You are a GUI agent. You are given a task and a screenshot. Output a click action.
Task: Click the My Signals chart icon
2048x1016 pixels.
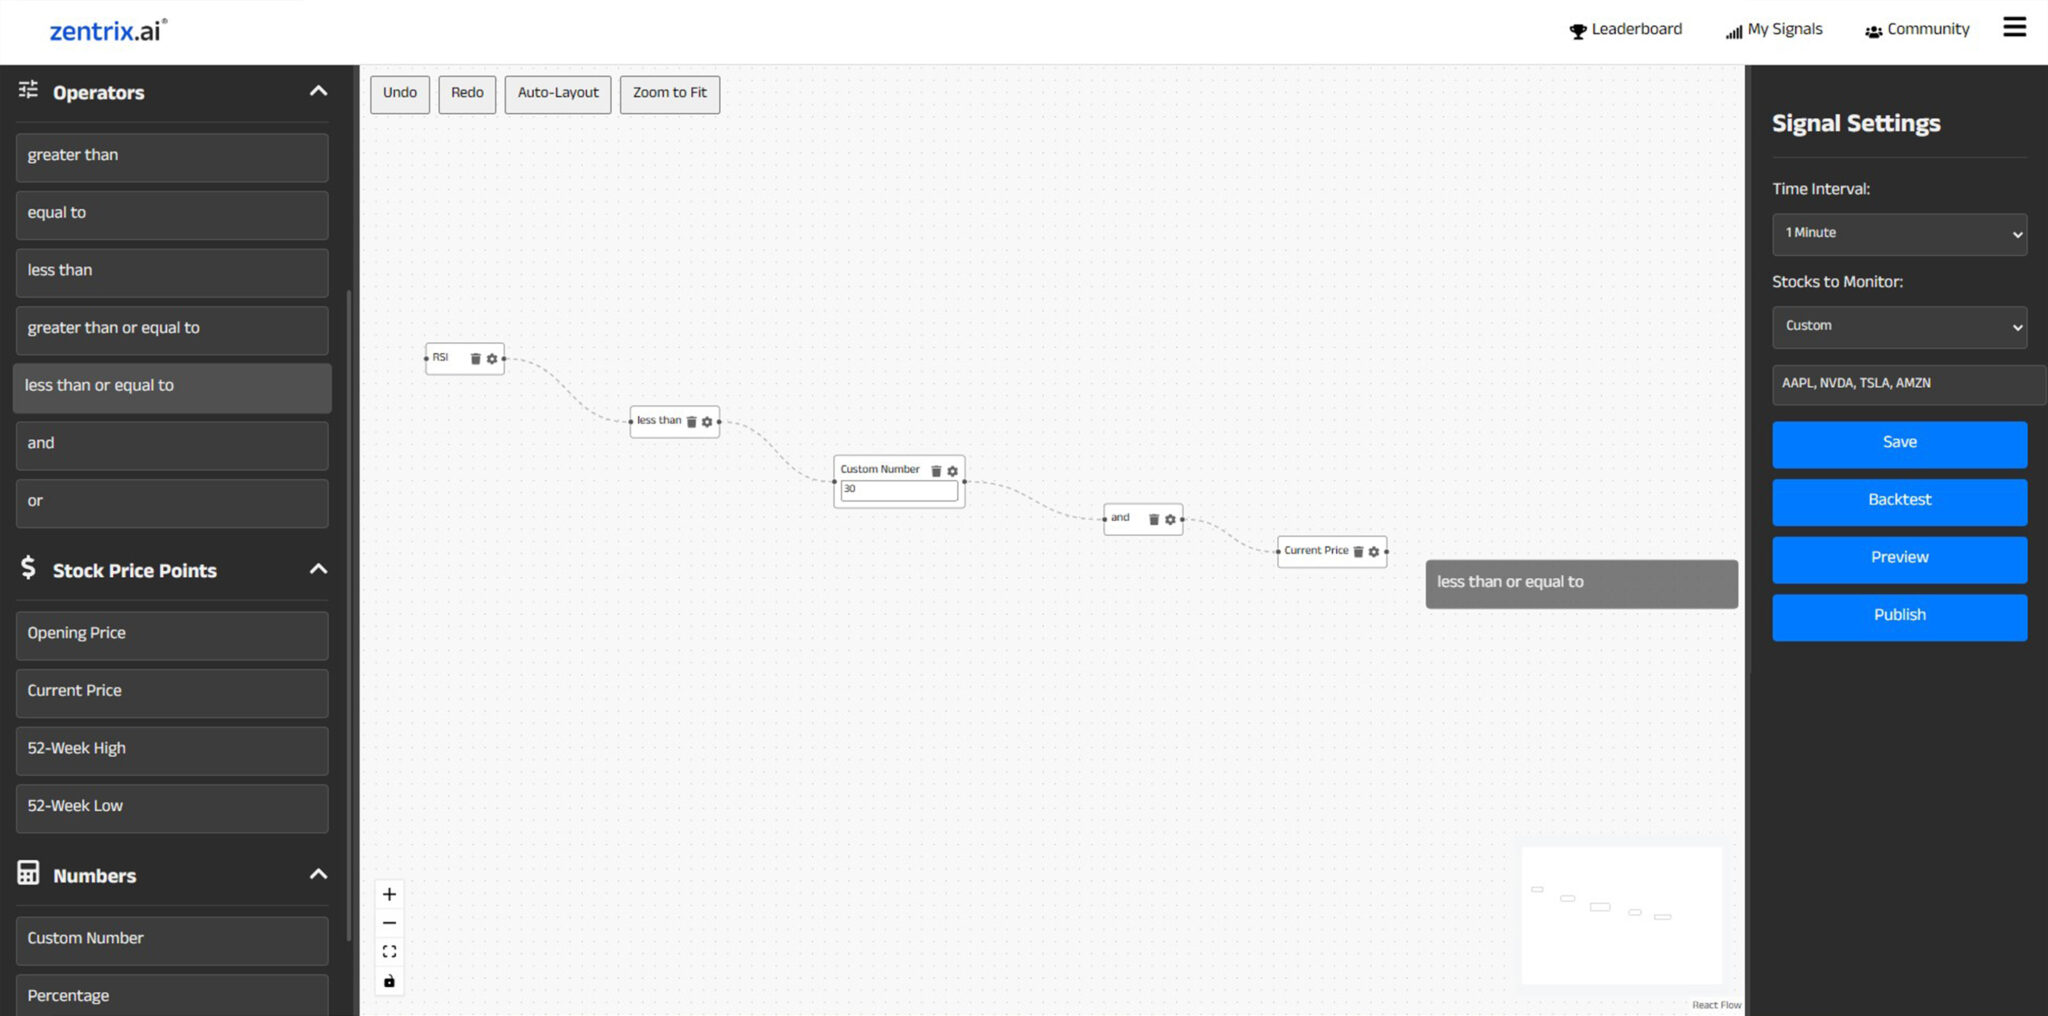tap(1733, 31)
